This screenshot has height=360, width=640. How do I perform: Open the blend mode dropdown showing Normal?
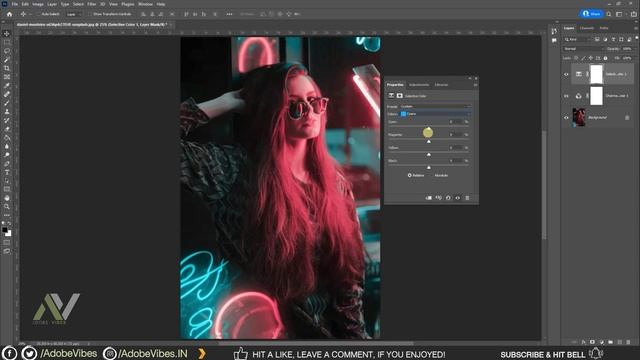583,49
